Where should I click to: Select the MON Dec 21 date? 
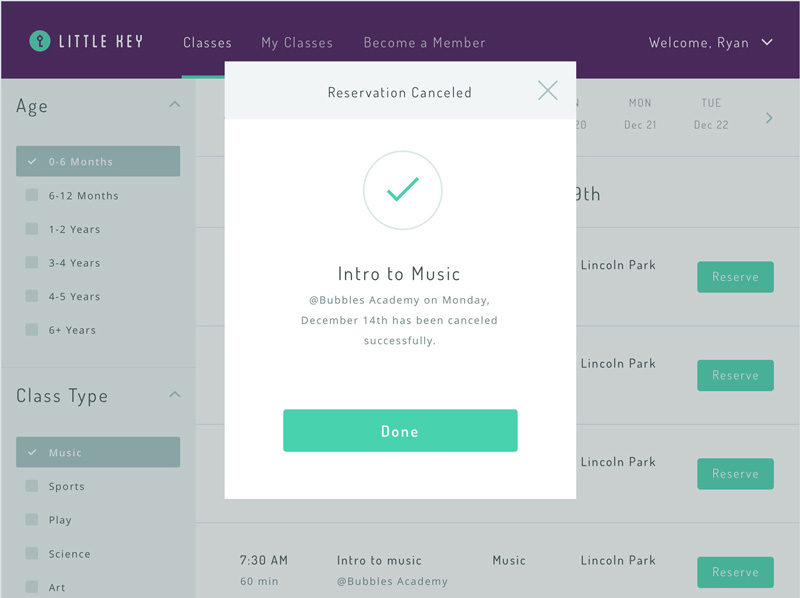640,114
